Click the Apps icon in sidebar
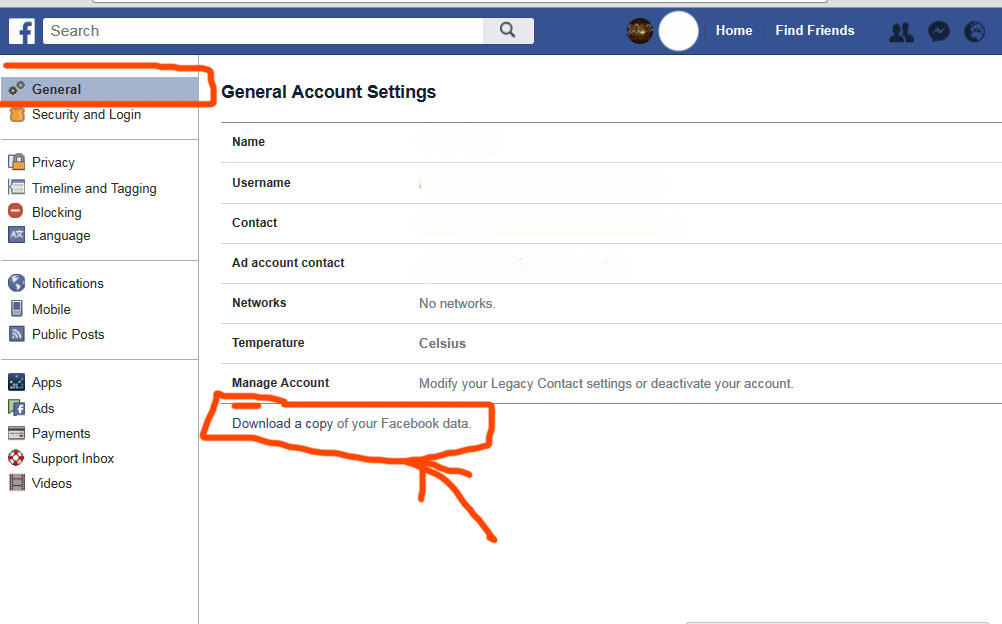This screenshot has width=1002, height=624. [17, 382]
